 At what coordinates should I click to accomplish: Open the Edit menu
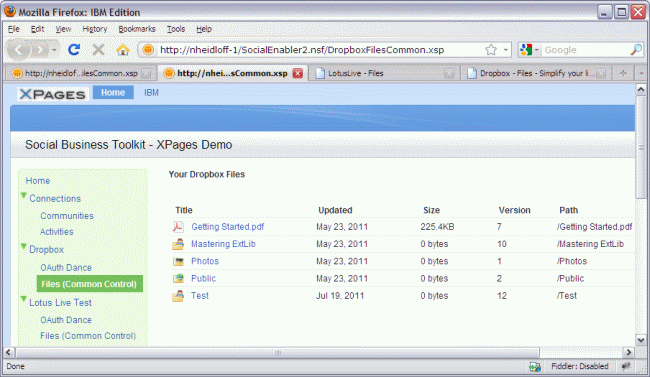point(37,29)
